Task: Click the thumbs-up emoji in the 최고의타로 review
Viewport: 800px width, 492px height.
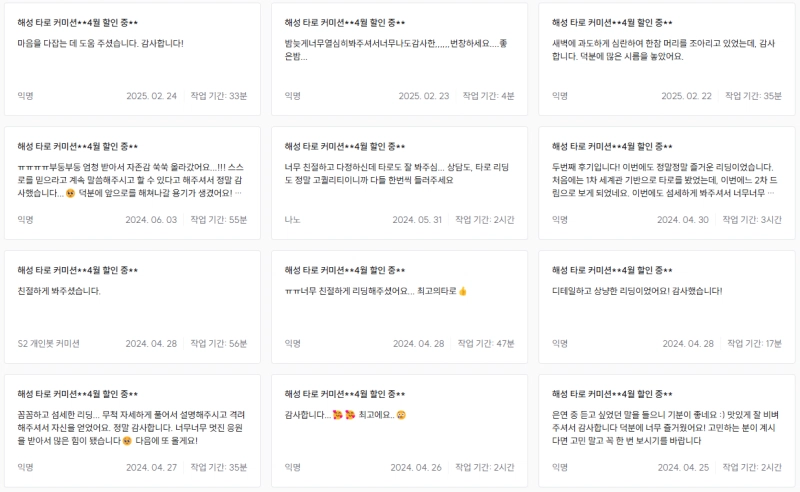Action: point(463,291)
